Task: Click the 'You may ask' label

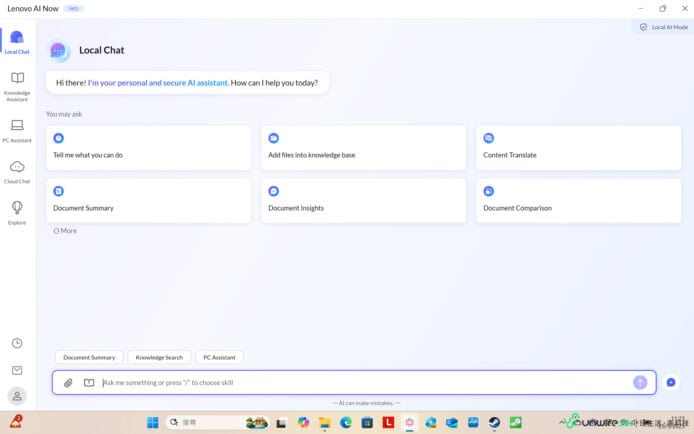Action: tap(64, 114)
